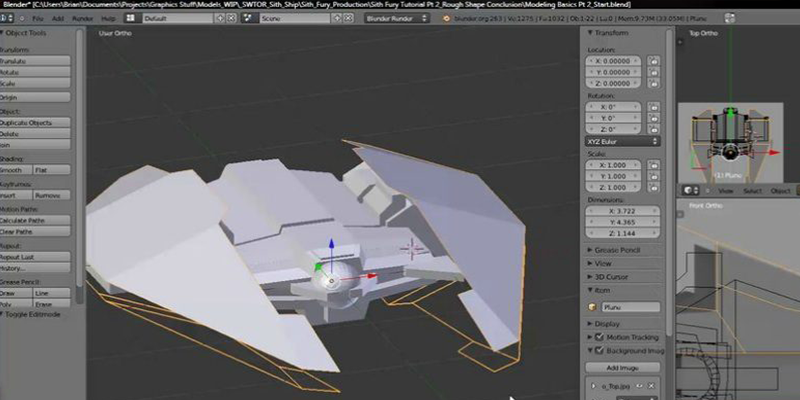Open View menu in Top Ortho header
This screenshot has height=400, width=800.
pyautogui.click(x=725, y=191)
